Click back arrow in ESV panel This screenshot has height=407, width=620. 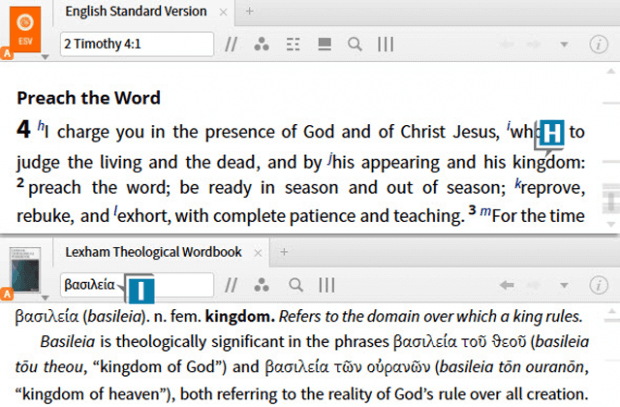[x=507, y=44]
